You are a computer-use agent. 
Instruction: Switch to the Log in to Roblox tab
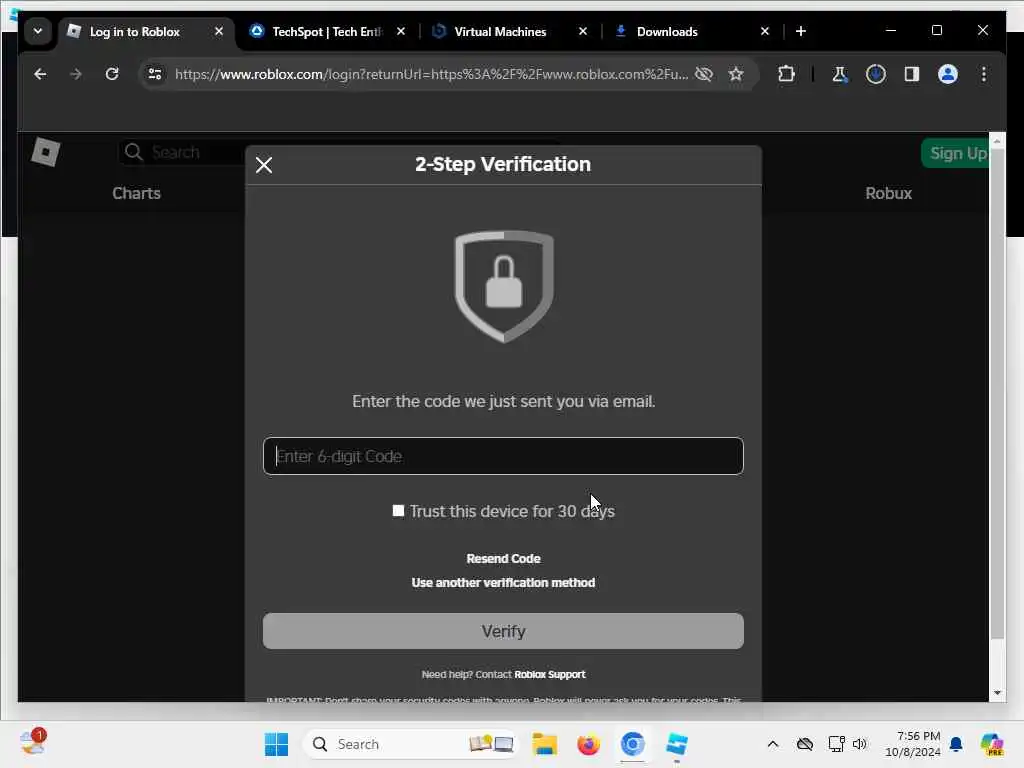pos(135,31)
